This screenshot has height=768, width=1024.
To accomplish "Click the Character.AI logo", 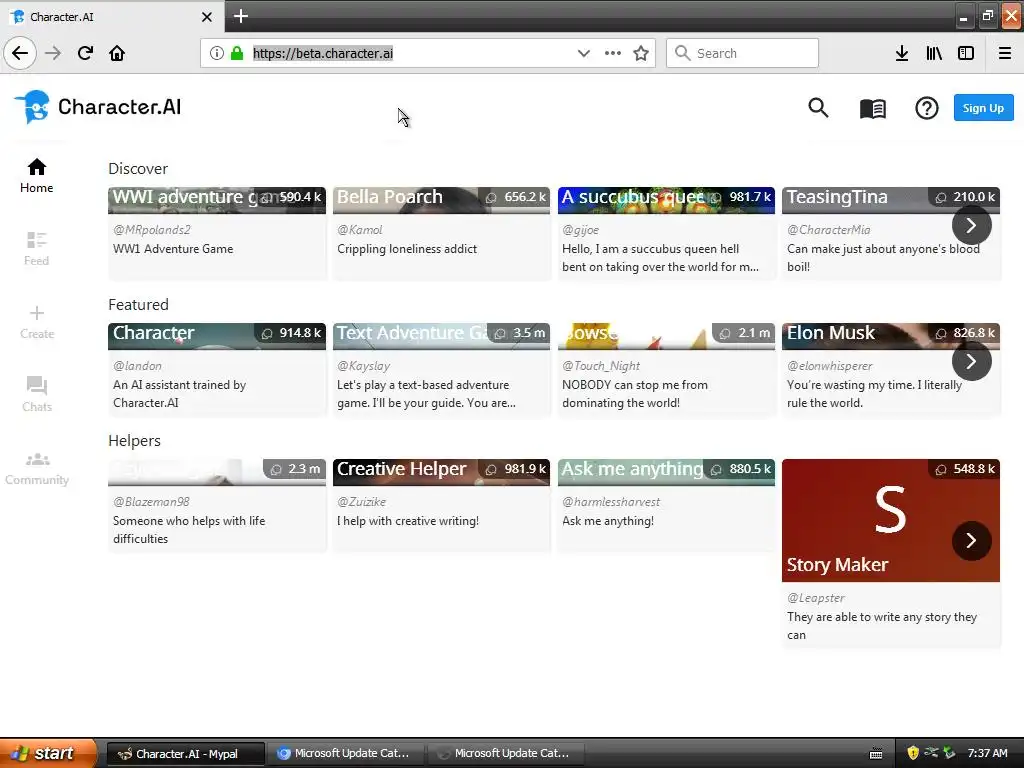I will coord(98,107).
